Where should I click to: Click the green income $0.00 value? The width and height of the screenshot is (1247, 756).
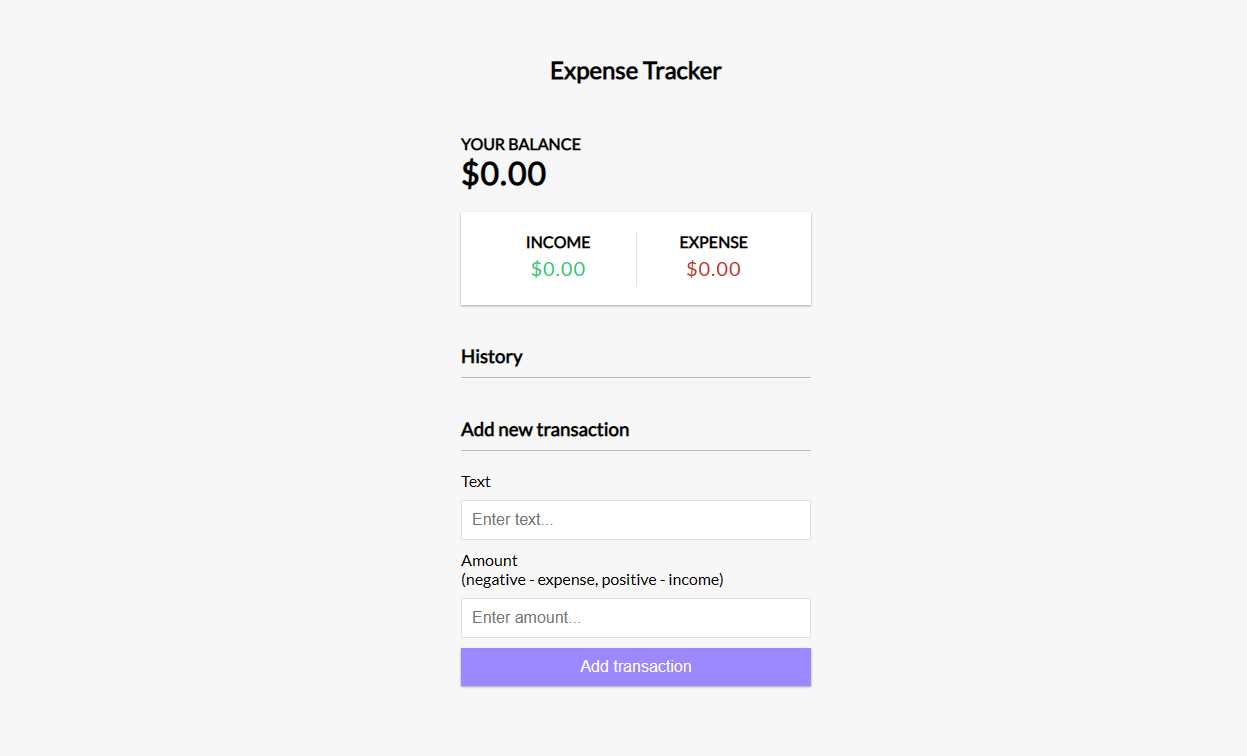tap(558, 269)
